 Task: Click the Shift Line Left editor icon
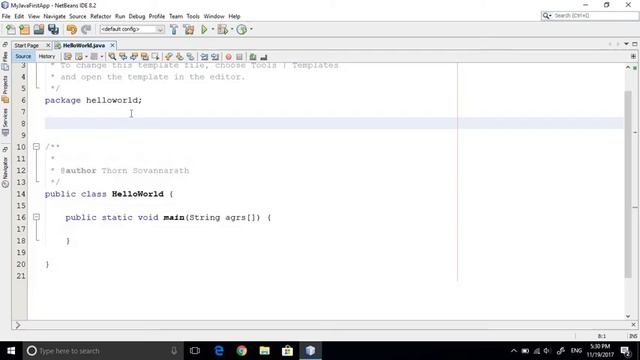pyautogui.click(x=204, y=57)
